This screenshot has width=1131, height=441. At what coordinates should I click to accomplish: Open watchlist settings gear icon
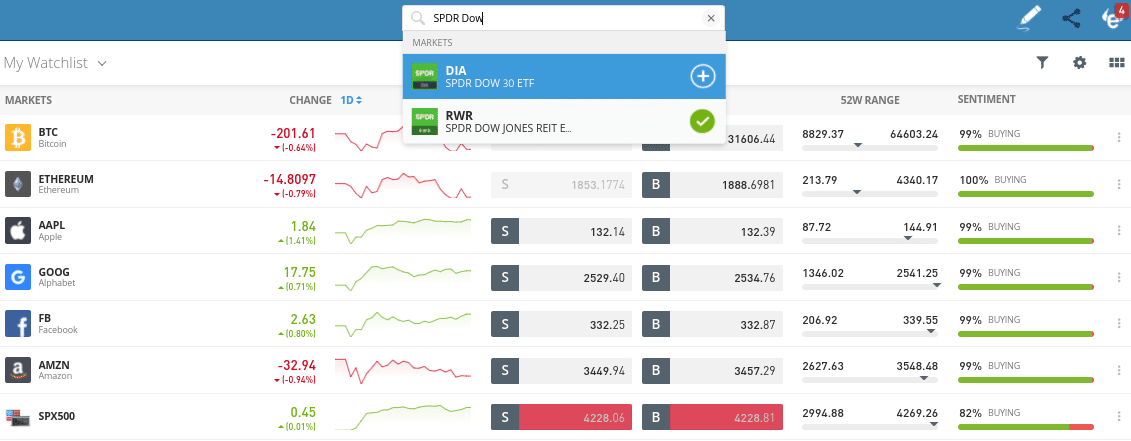tap(1079, 63)
